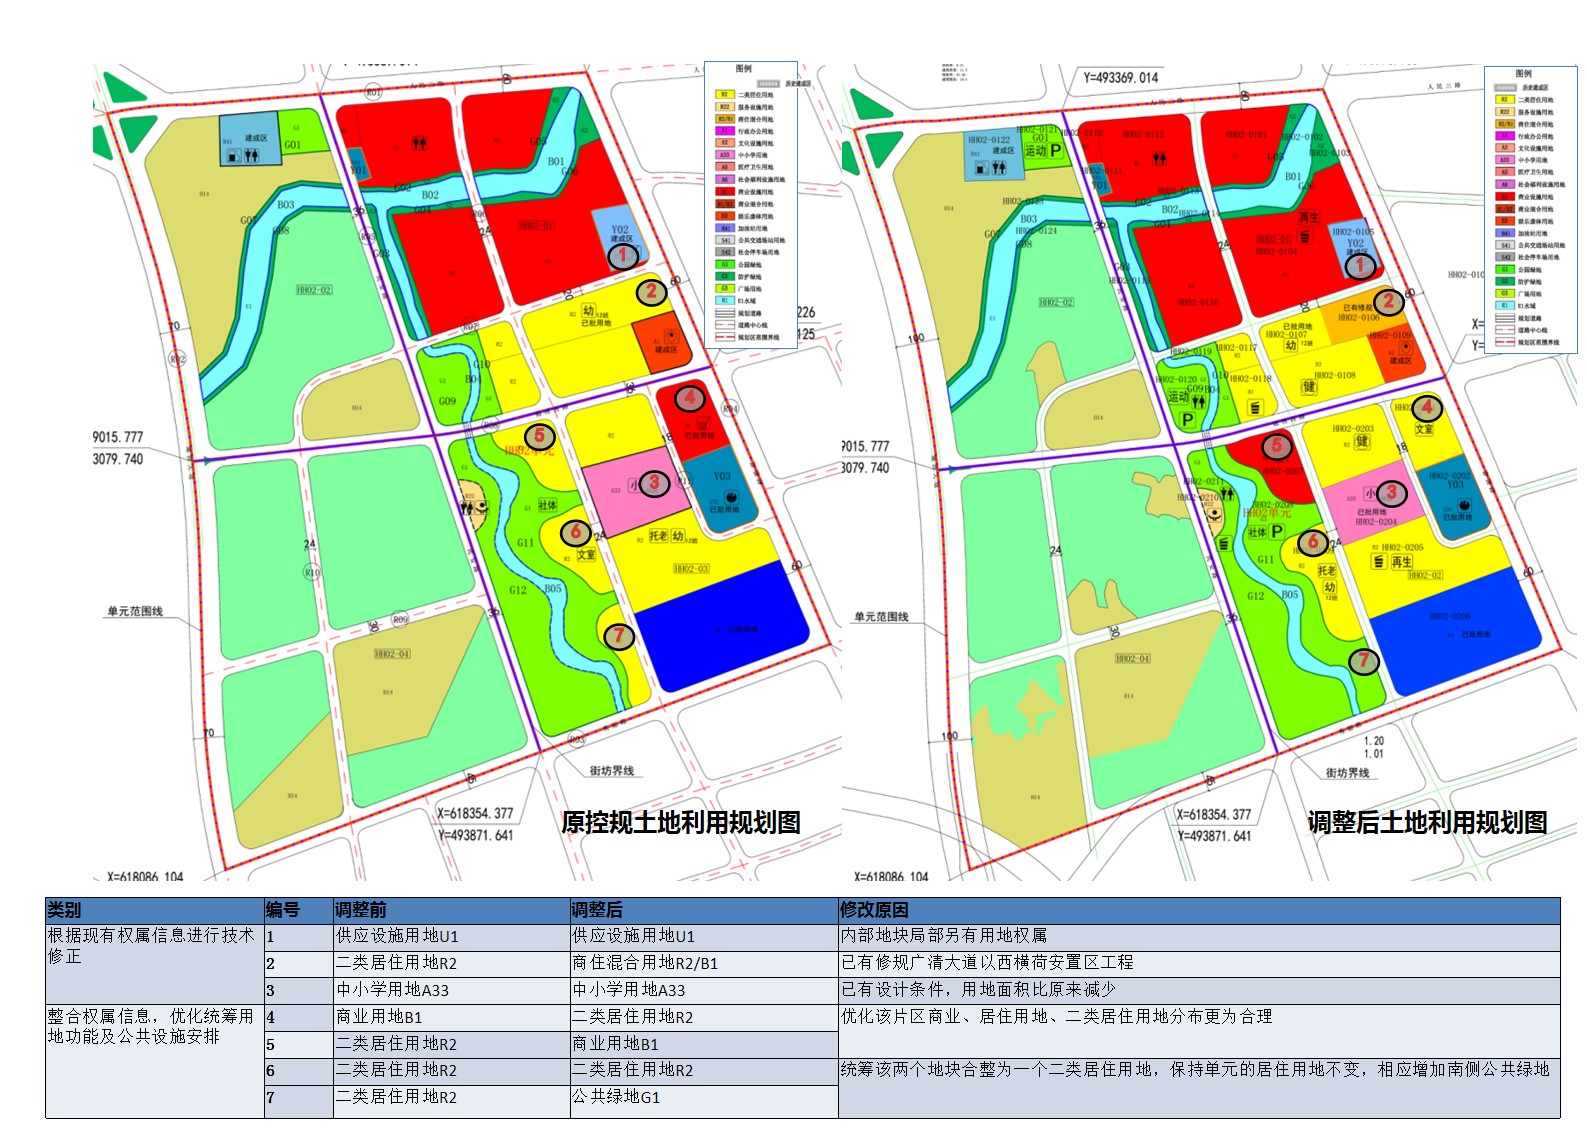The image size is (1587, 1134).
Task: Click the 整合权属信息，优化统筹用地功能 category cell
Action: point(155,1061)
